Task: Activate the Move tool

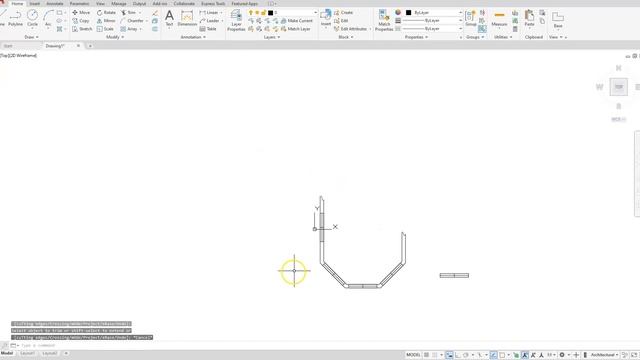Action: pos(81,13)
